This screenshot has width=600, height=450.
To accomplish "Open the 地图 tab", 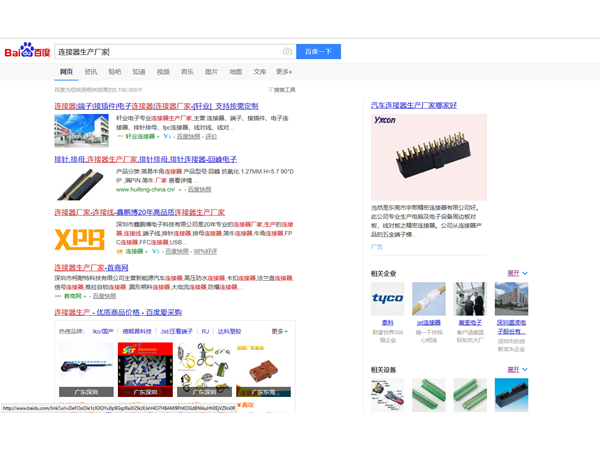I will click(235, 72).
